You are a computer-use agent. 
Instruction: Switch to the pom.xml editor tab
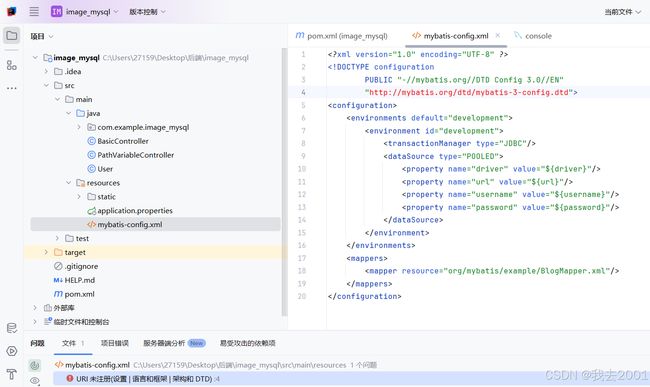click(x=342, y=36)
